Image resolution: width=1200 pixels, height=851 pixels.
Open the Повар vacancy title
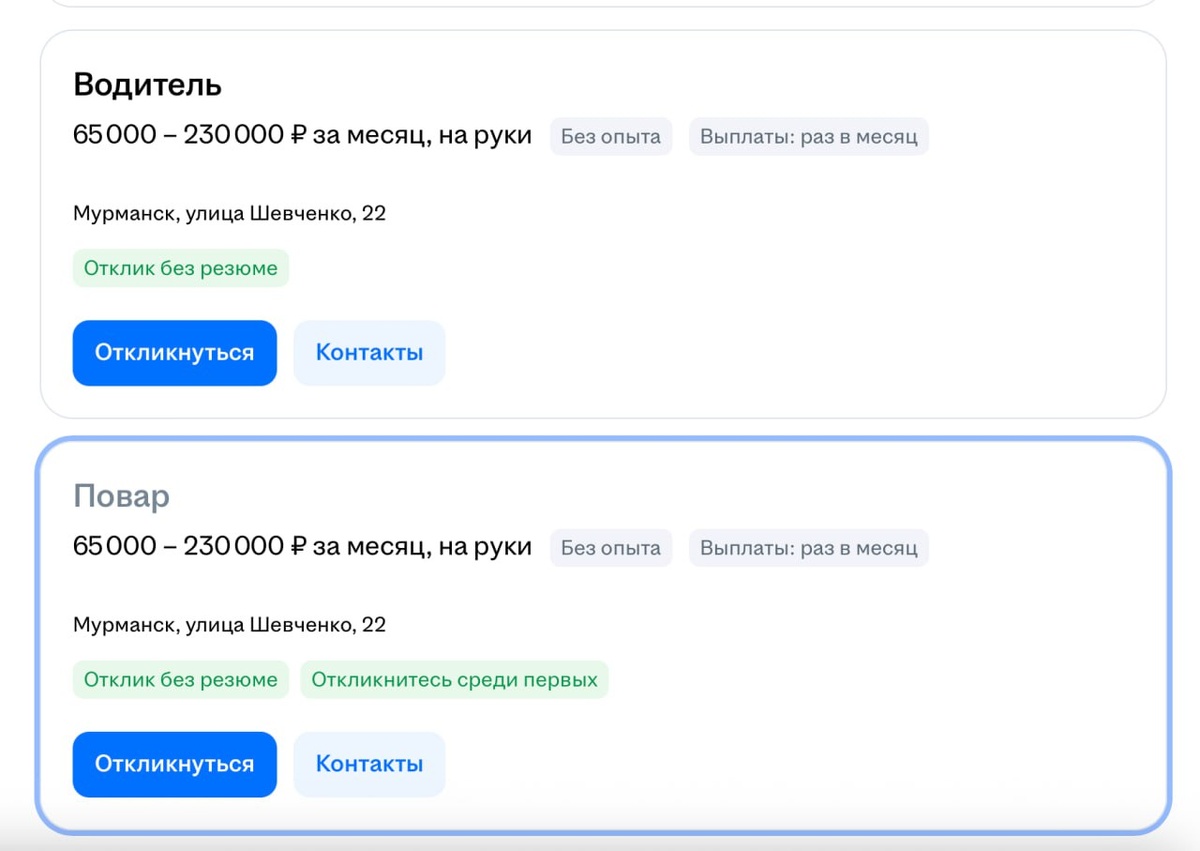(121, 497)
